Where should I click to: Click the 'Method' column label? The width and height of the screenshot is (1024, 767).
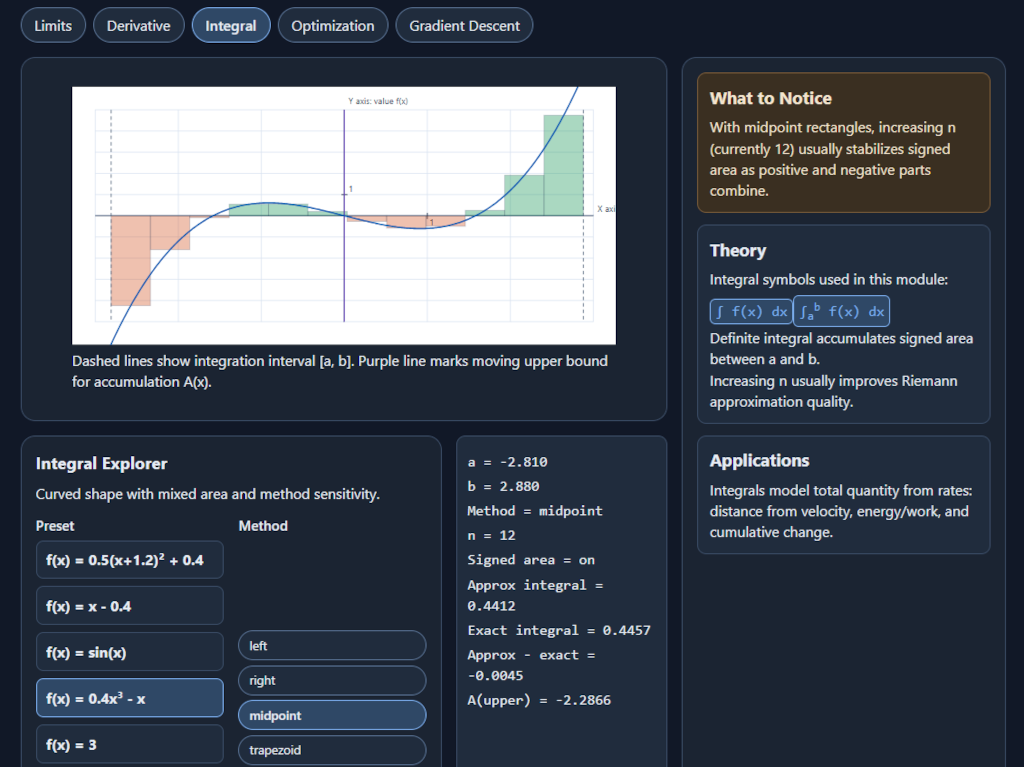(263, 526)
